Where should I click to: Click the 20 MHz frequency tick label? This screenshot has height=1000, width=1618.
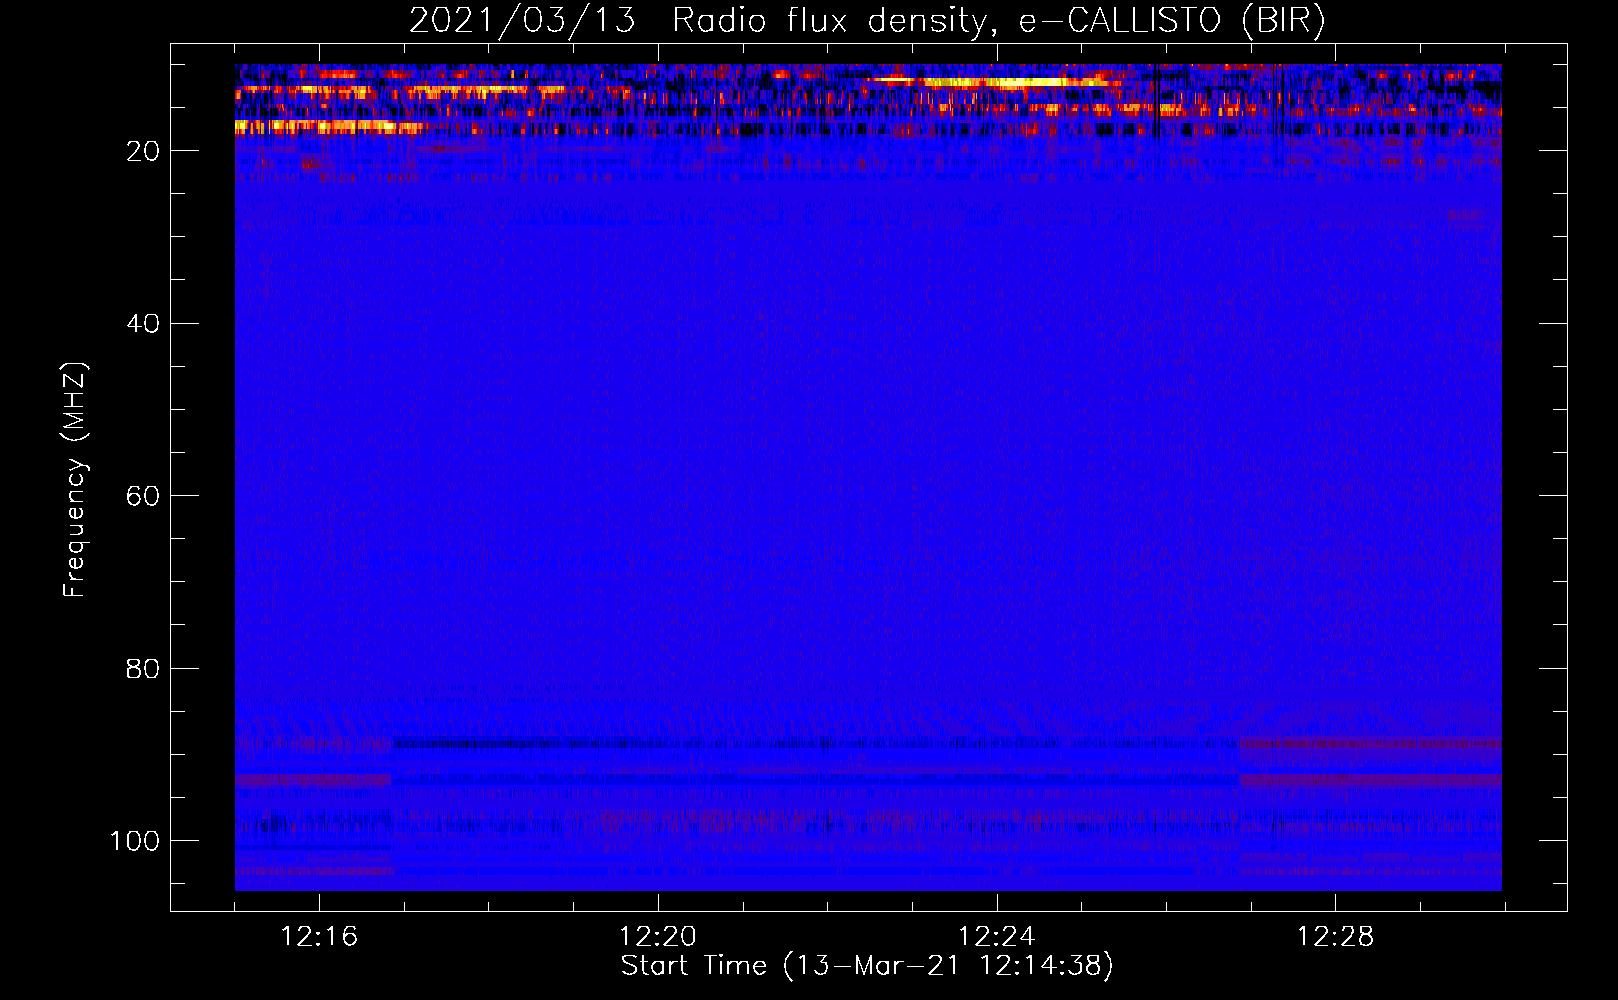143,151
